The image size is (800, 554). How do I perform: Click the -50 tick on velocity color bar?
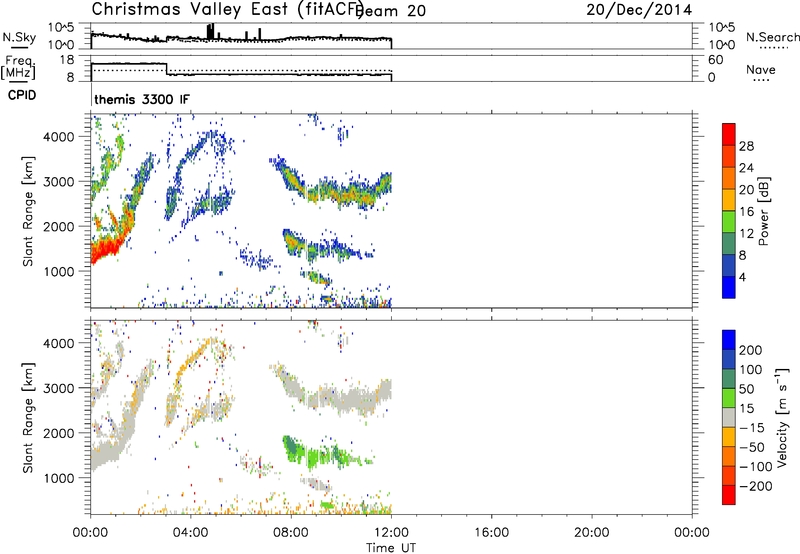click(752, 447)
